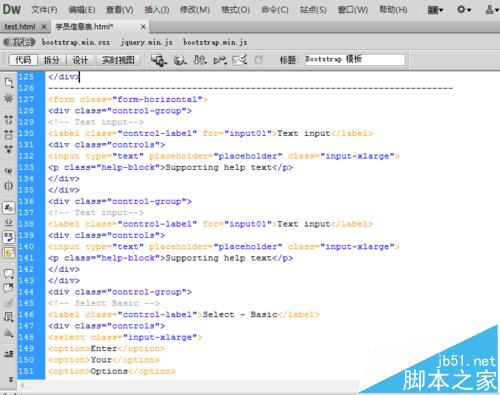Click the Open Documents icon in the coding toolbar
This screenshot has width=500, height=395.
[9, 82]
